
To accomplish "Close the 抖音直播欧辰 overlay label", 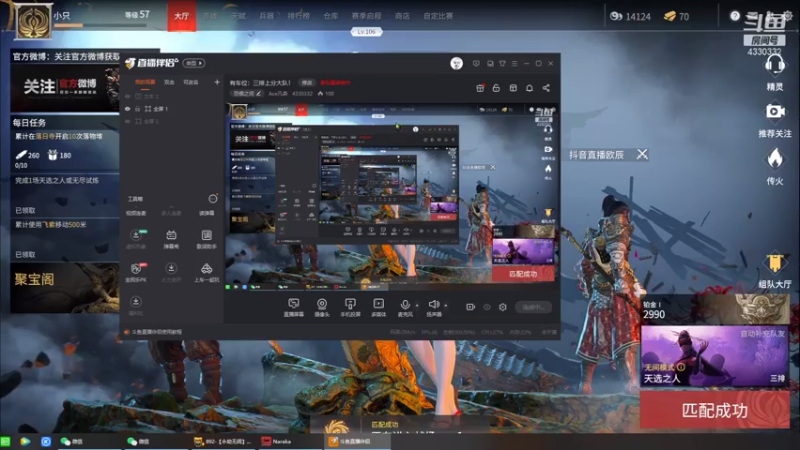I will click(642, 155).
